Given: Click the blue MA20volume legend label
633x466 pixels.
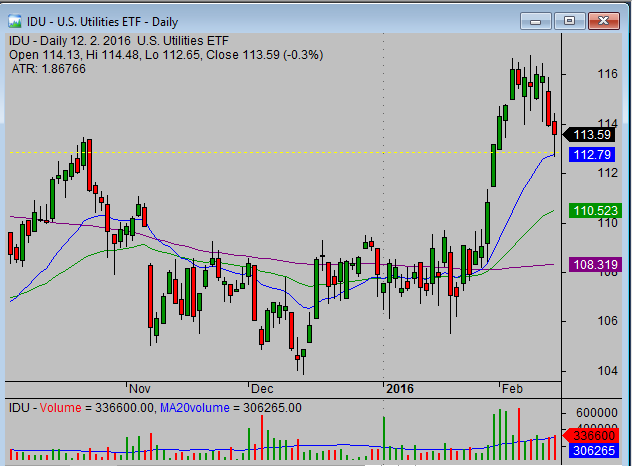Looking at the screenshot, I should (x=195, y=408).
